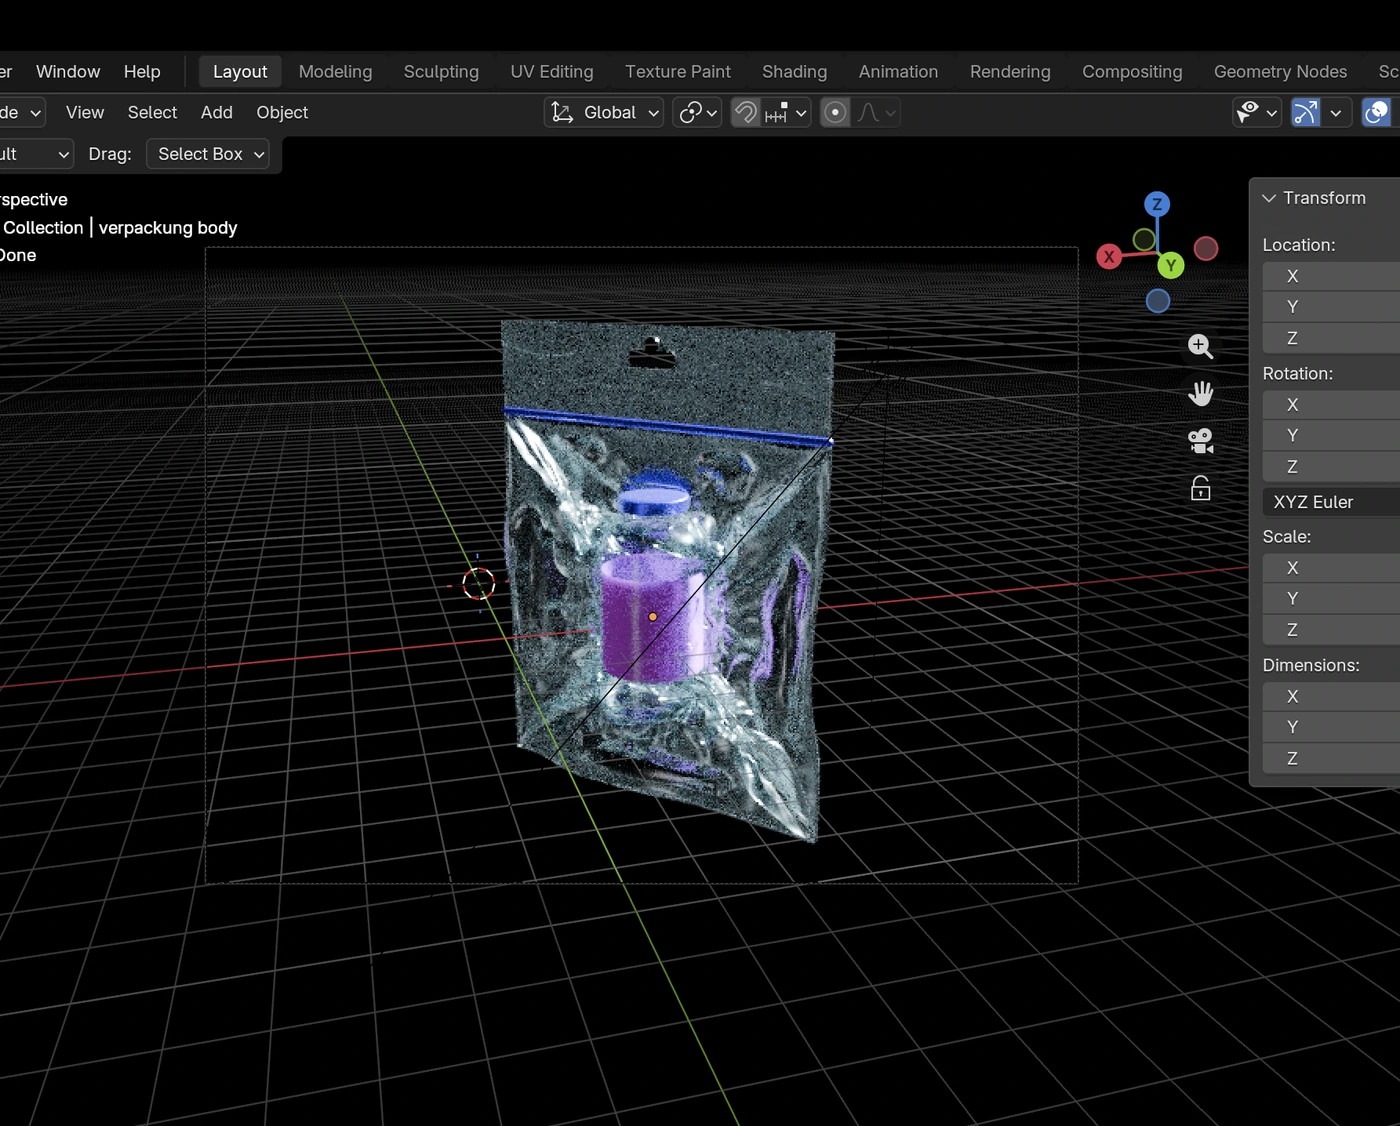1400x1126 pixels.
Task: Open the Select Box drag dropdown
Action: click(208, 154)
